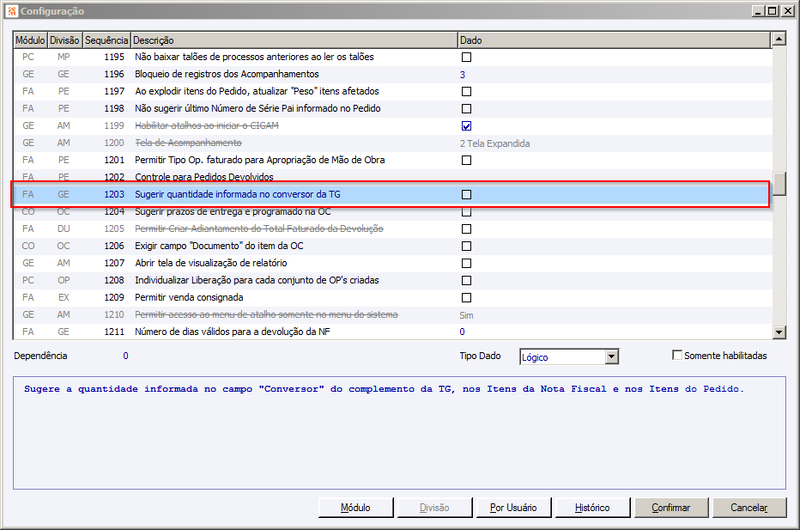Select row Número de dias válidos para a devolução da NF

[x=392, y=332]
